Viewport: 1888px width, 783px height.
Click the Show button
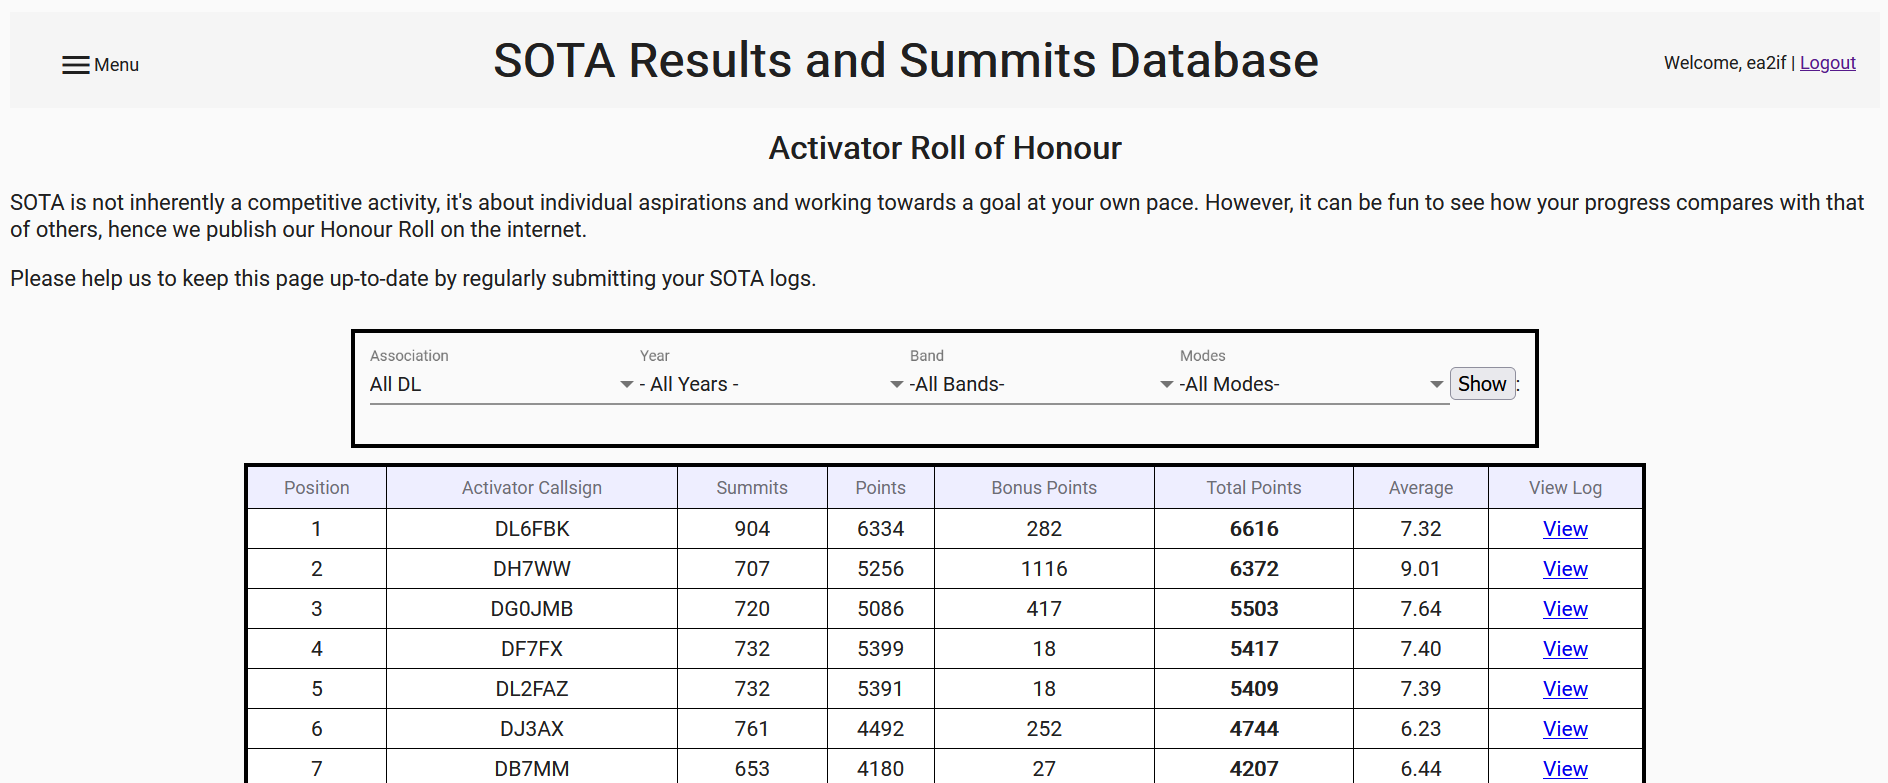tap(1482, 384)
